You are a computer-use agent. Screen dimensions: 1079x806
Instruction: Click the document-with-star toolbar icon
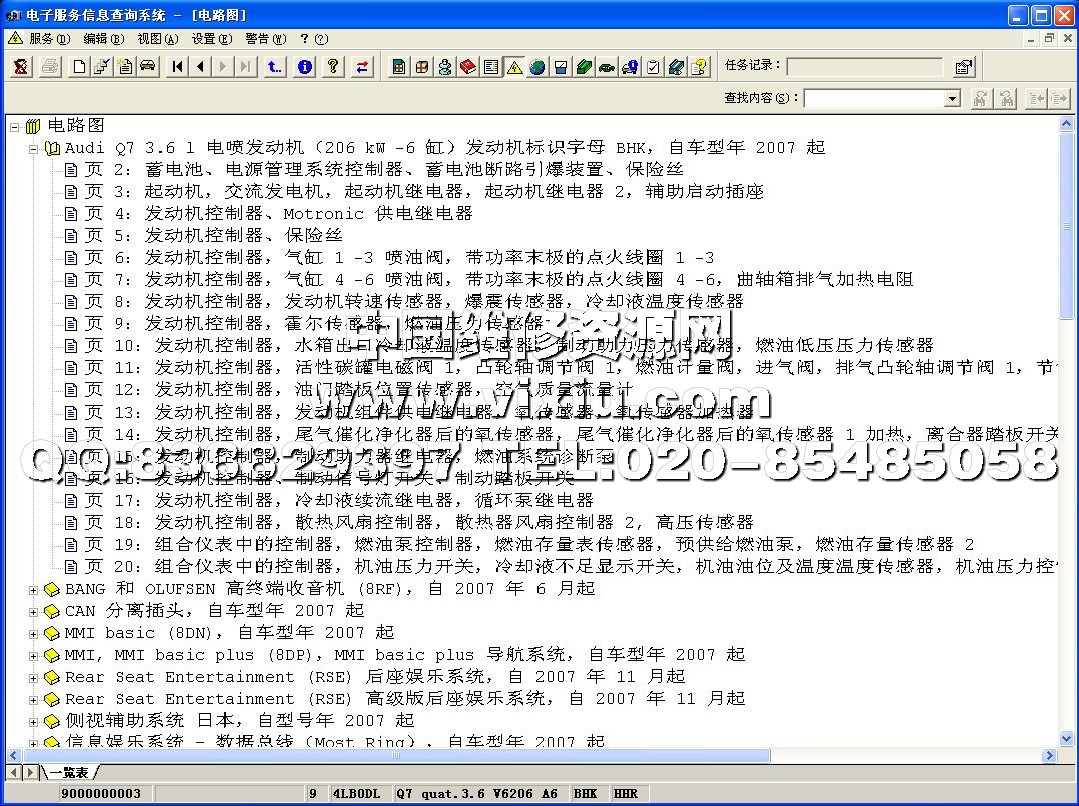click(125, 67)
